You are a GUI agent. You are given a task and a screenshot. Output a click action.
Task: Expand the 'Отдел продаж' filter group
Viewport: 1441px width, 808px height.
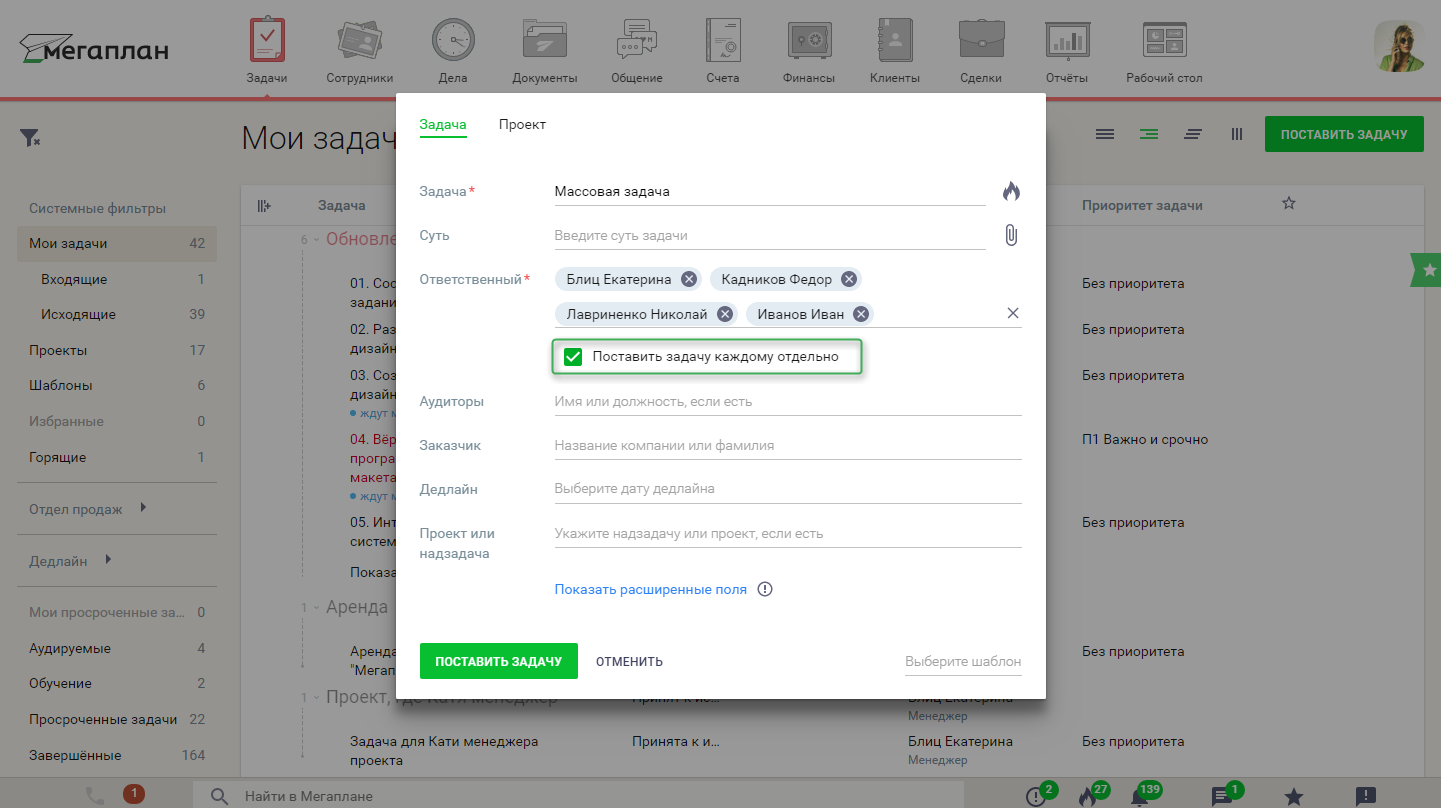(143, 508)
